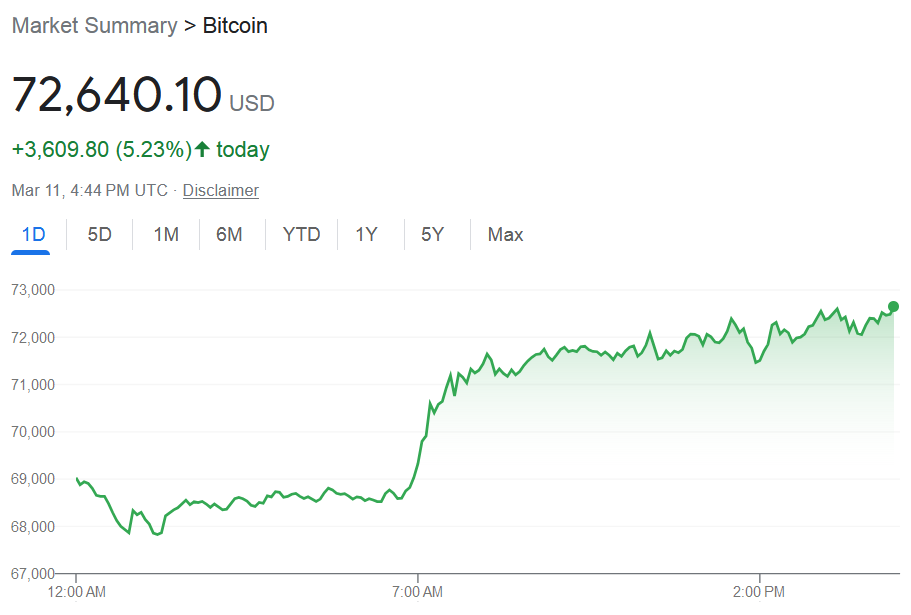Click the 2:00 PM axis marker
911x615 pixels.
point(760,591)
